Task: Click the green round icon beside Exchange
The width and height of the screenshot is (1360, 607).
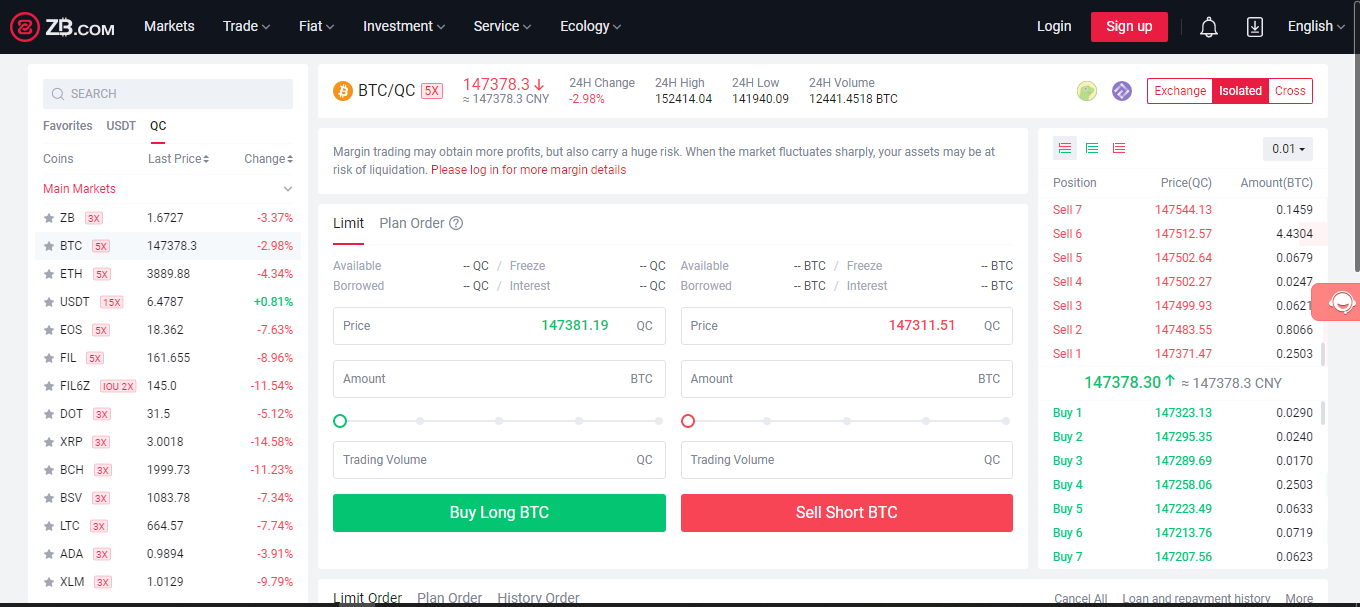Action: click(x=1087, y=91)
